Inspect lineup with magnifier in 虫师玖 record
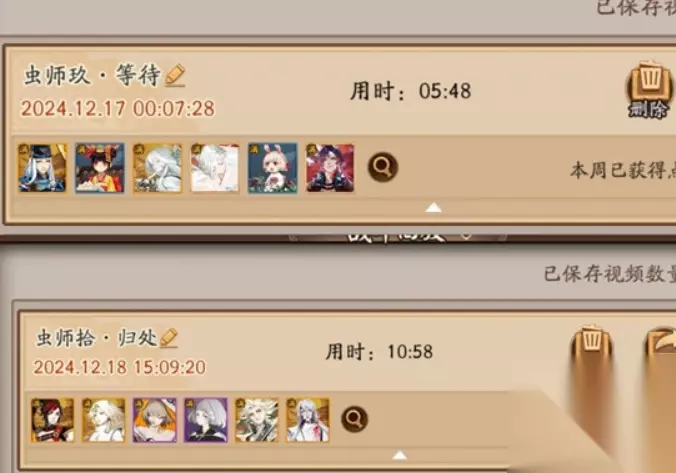 383,167
